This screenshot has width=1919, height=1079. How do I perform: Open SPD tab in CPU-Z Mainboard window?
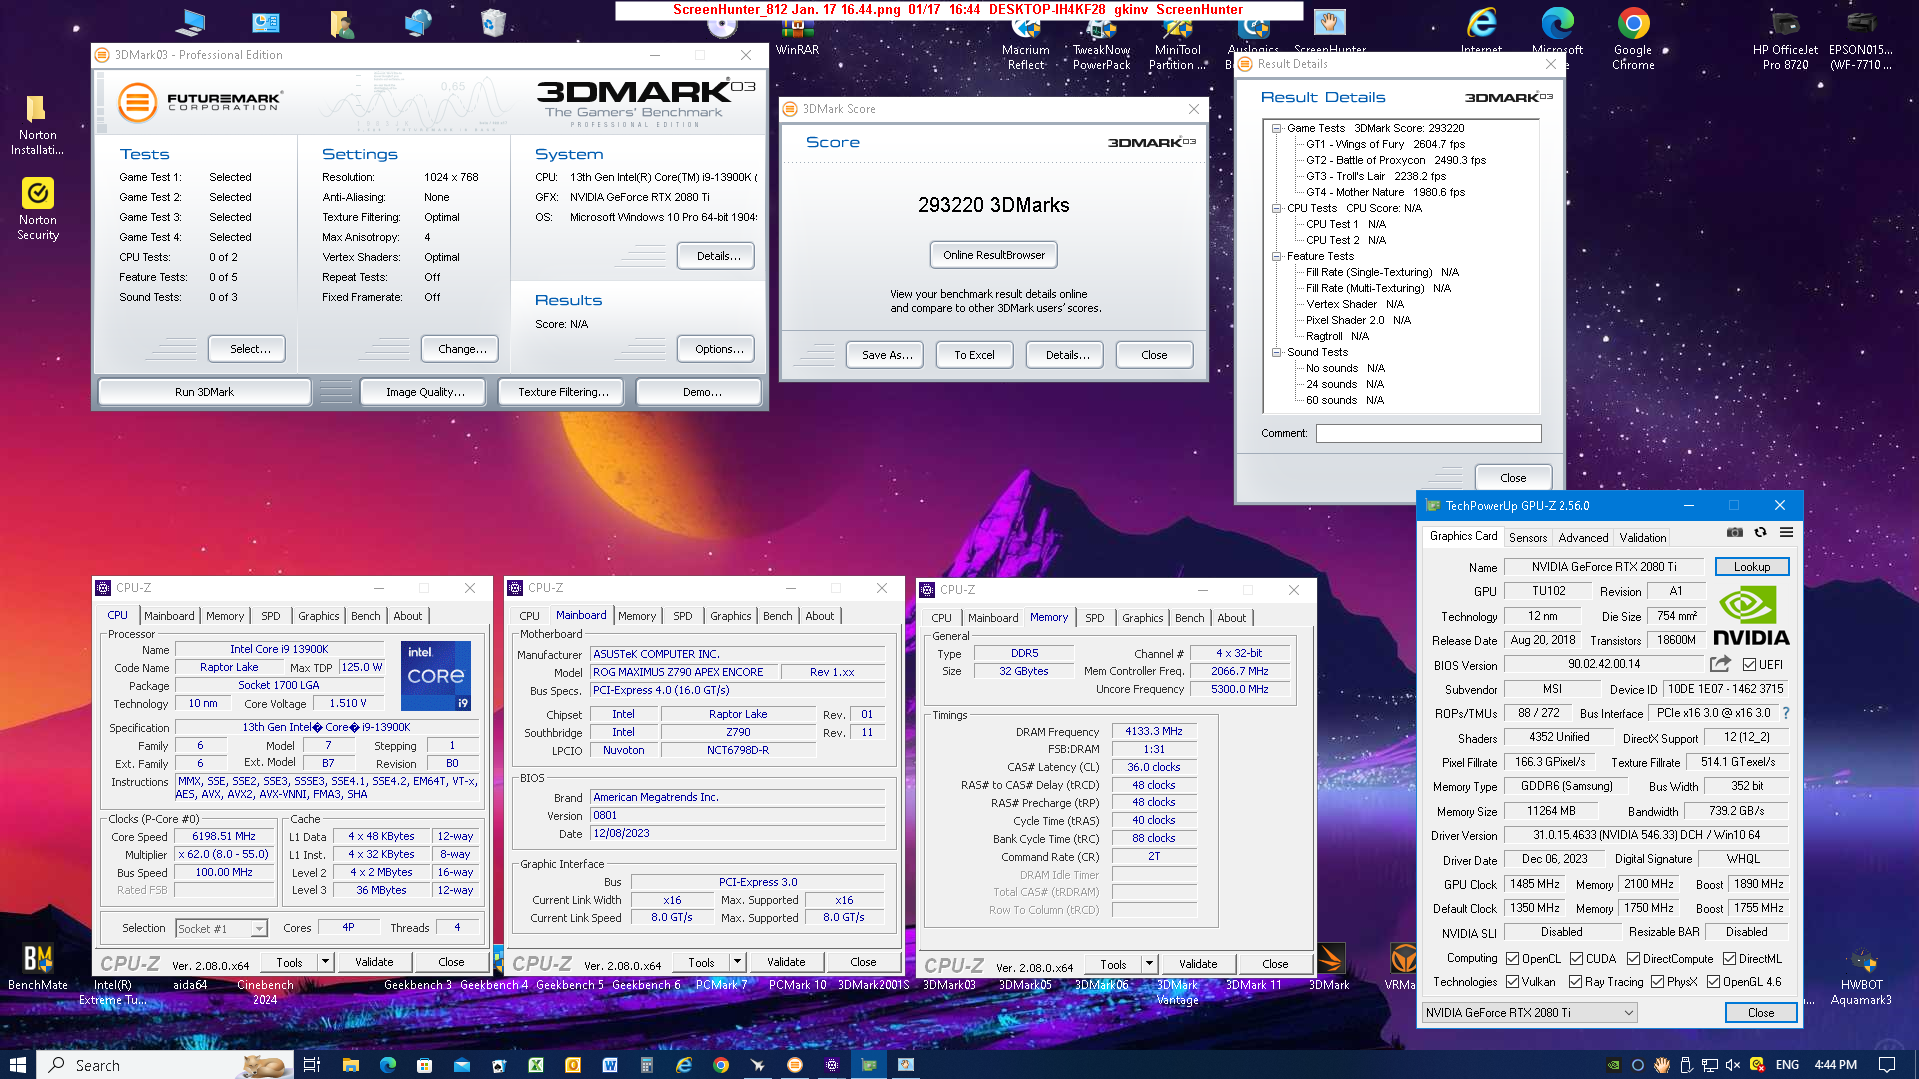(x=682, y=616)
